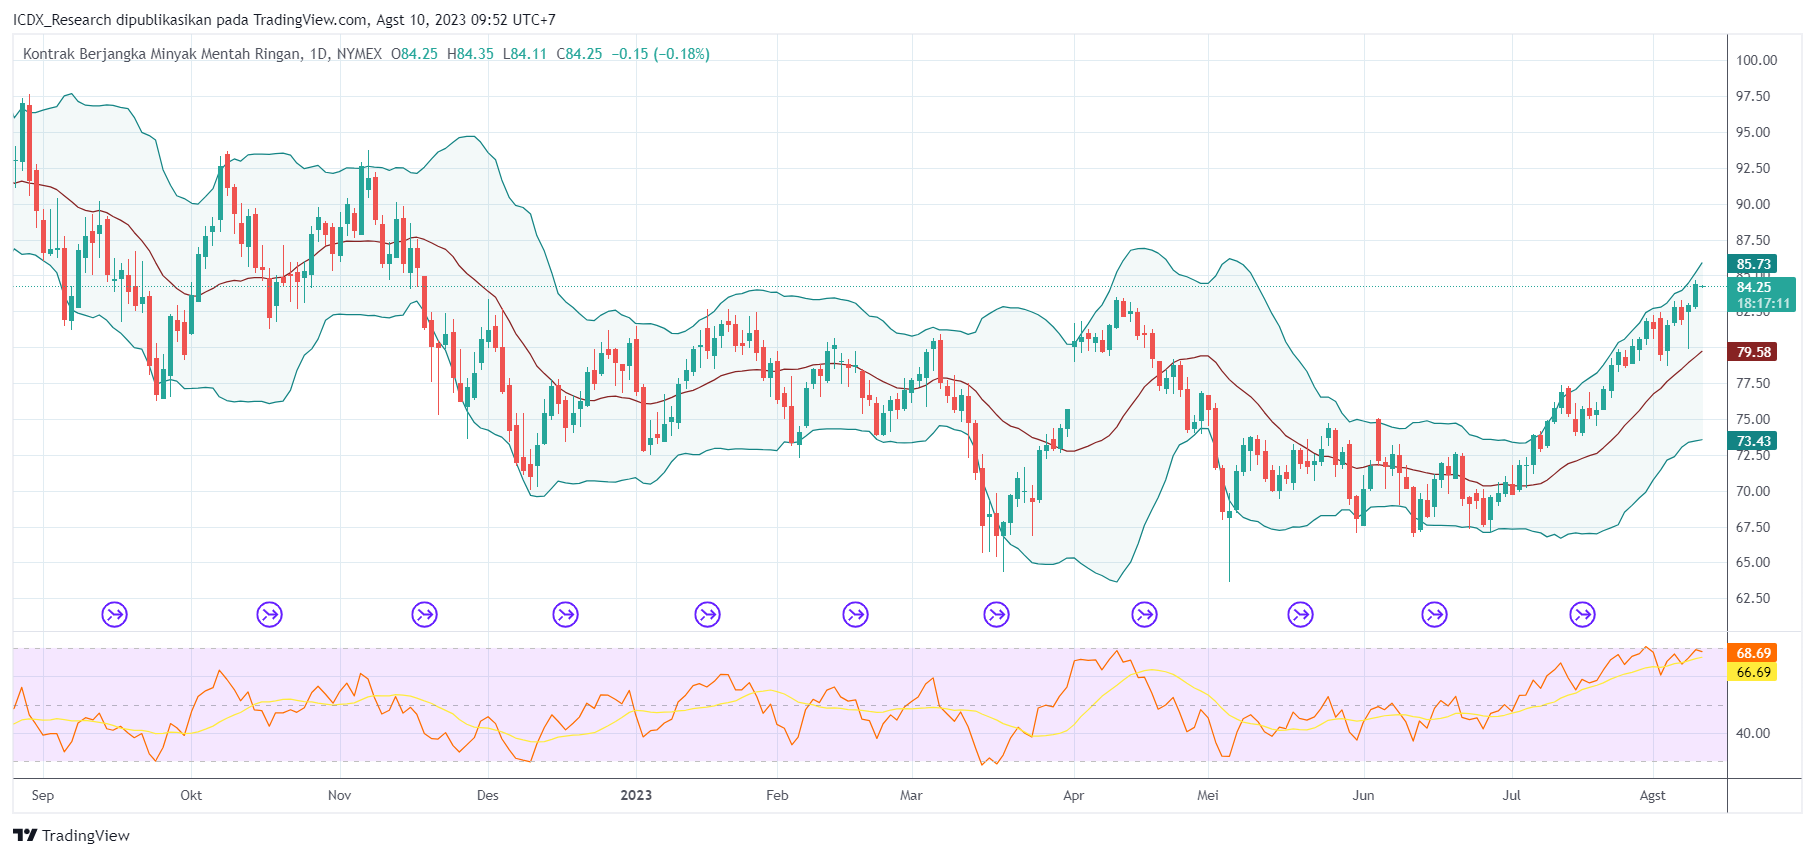Click the contract rollover marker in September
This screenshot has height=857, width=1815.
click(x=115, y=614)
